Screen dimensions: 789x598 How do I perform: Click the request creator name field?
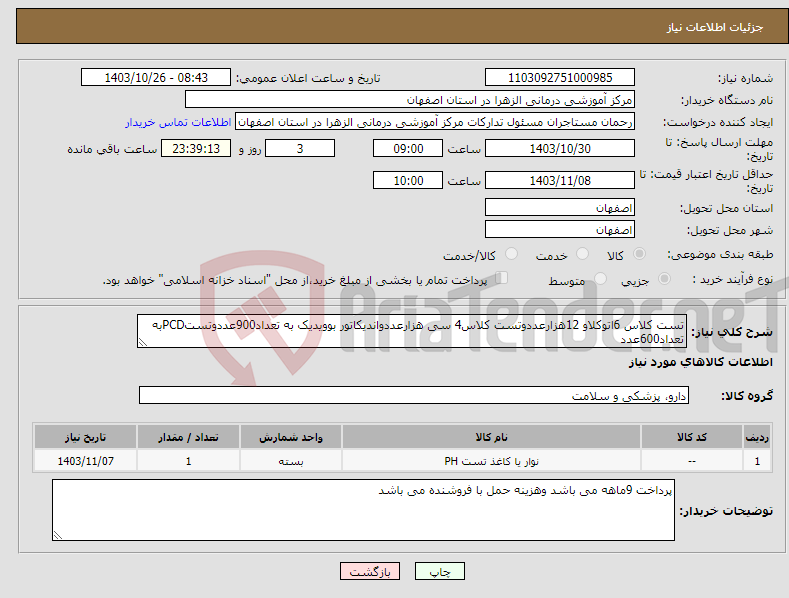tap(435, 122)
